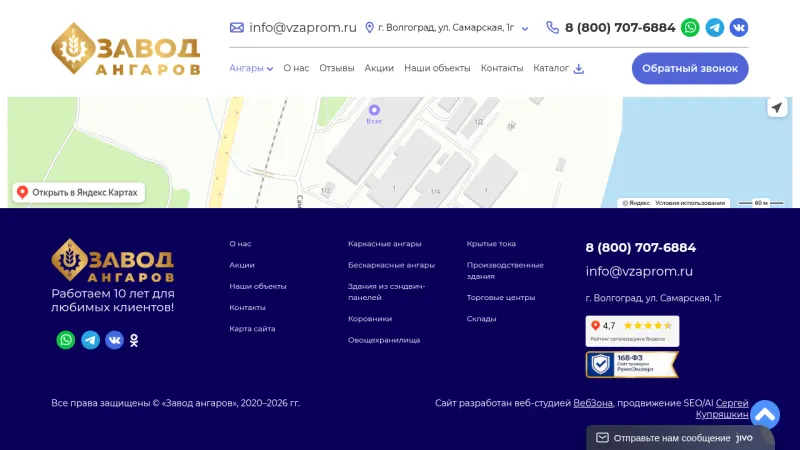Click the ВебЗона studio link

click(593, 403)
